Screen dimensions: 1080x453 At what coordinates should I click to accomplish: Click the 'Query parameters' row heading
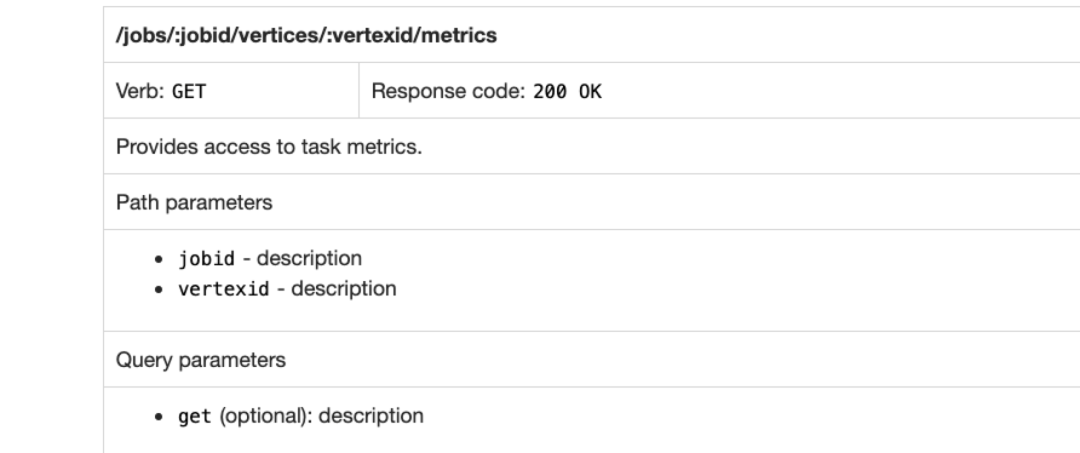[200, 360]
